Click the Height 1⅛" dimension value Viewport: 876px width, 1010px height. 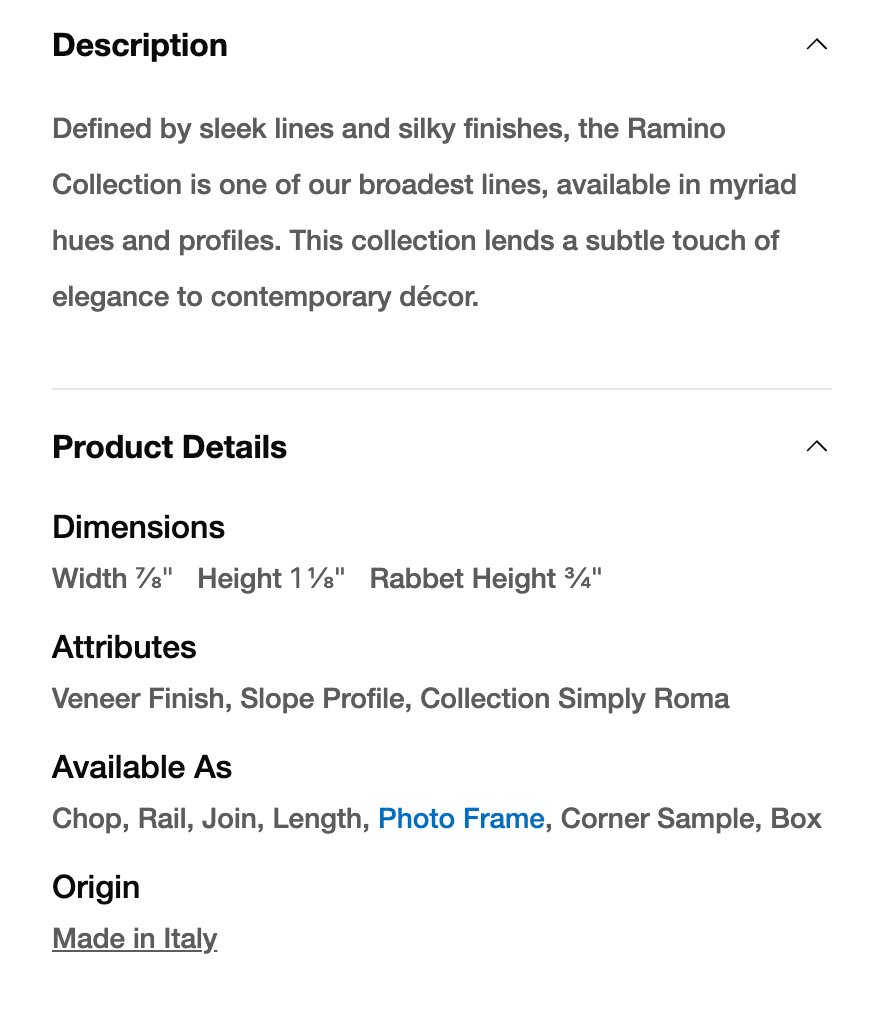click(271, 579)
